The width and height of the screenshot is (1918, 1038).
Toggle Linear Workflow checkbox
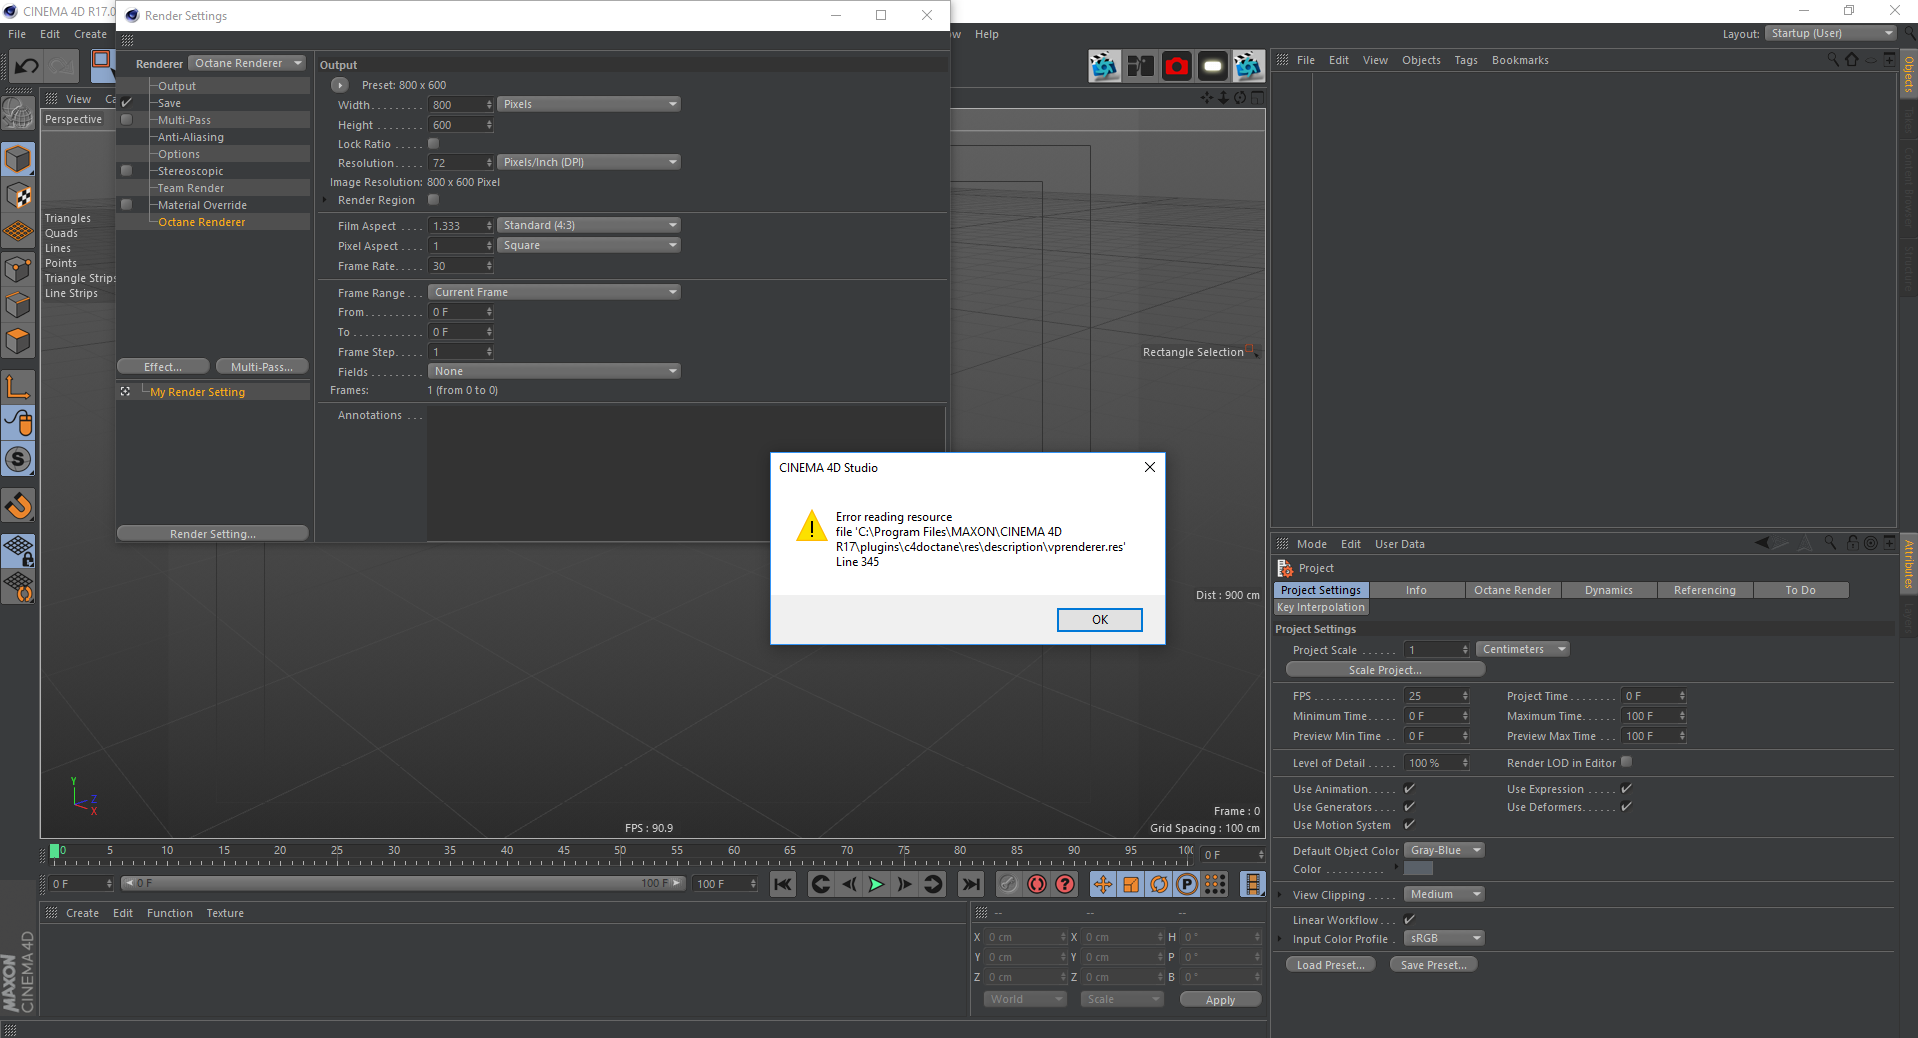click(x=1410, y=920)
